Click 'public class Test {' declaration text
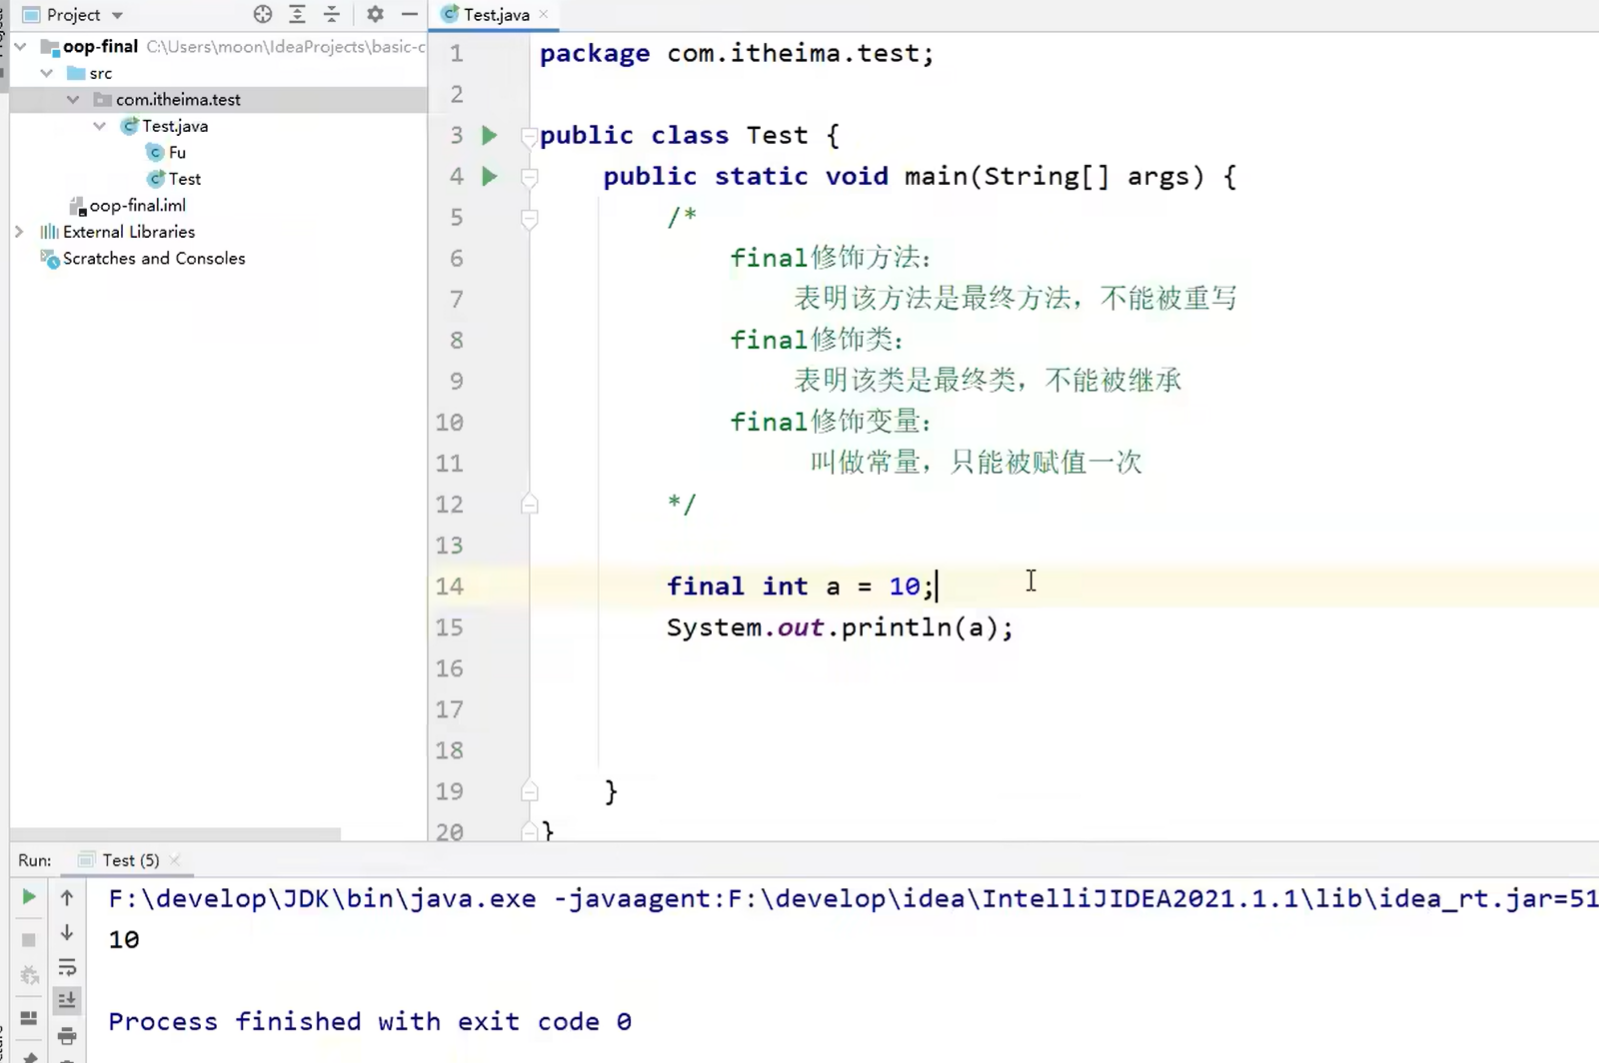 690,135
